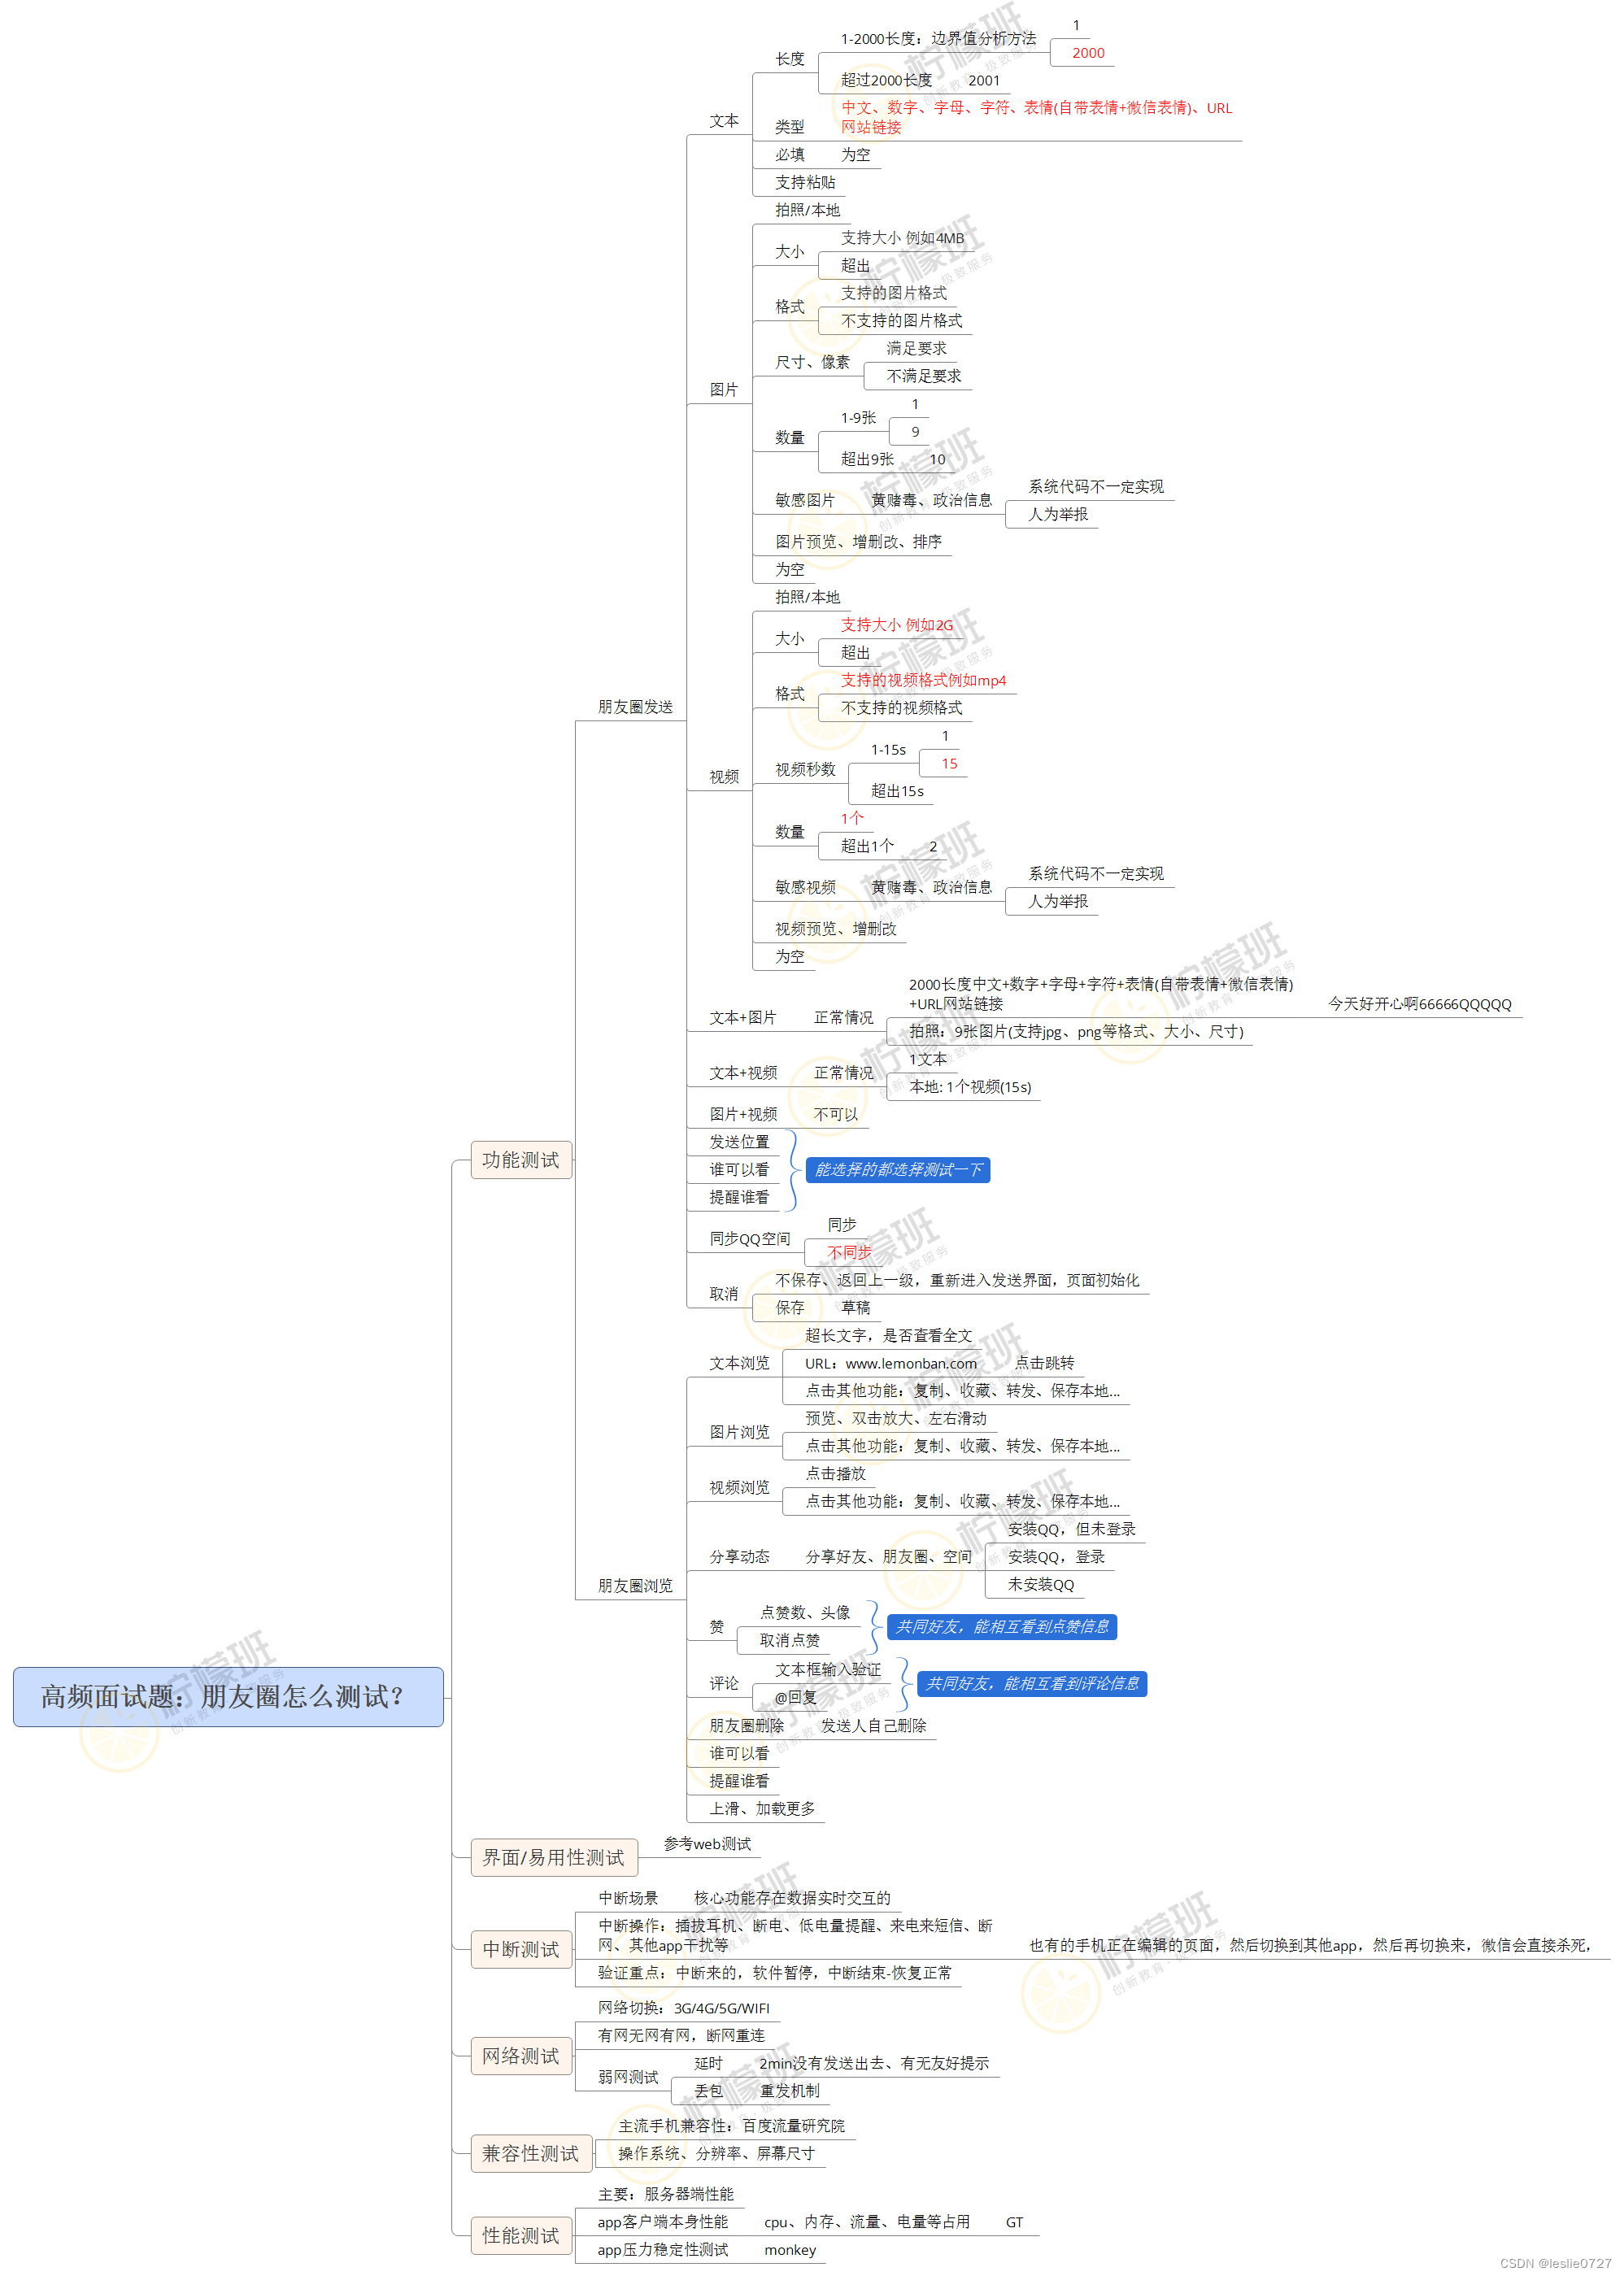Image resolution: width=1624 pixels, height=2276 pixels.
Task: Click the 参考web测试 node
Action: click(x=707, y=1844)
